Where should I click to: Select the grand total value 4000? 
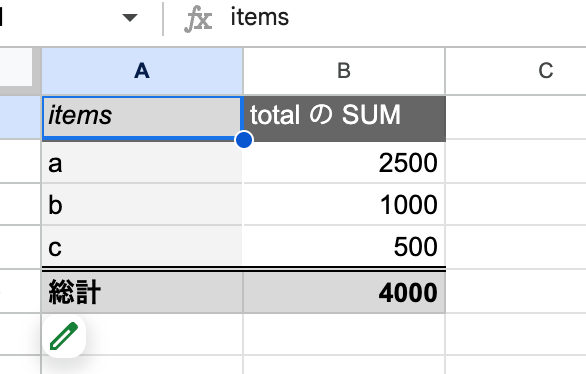[344, 292]
